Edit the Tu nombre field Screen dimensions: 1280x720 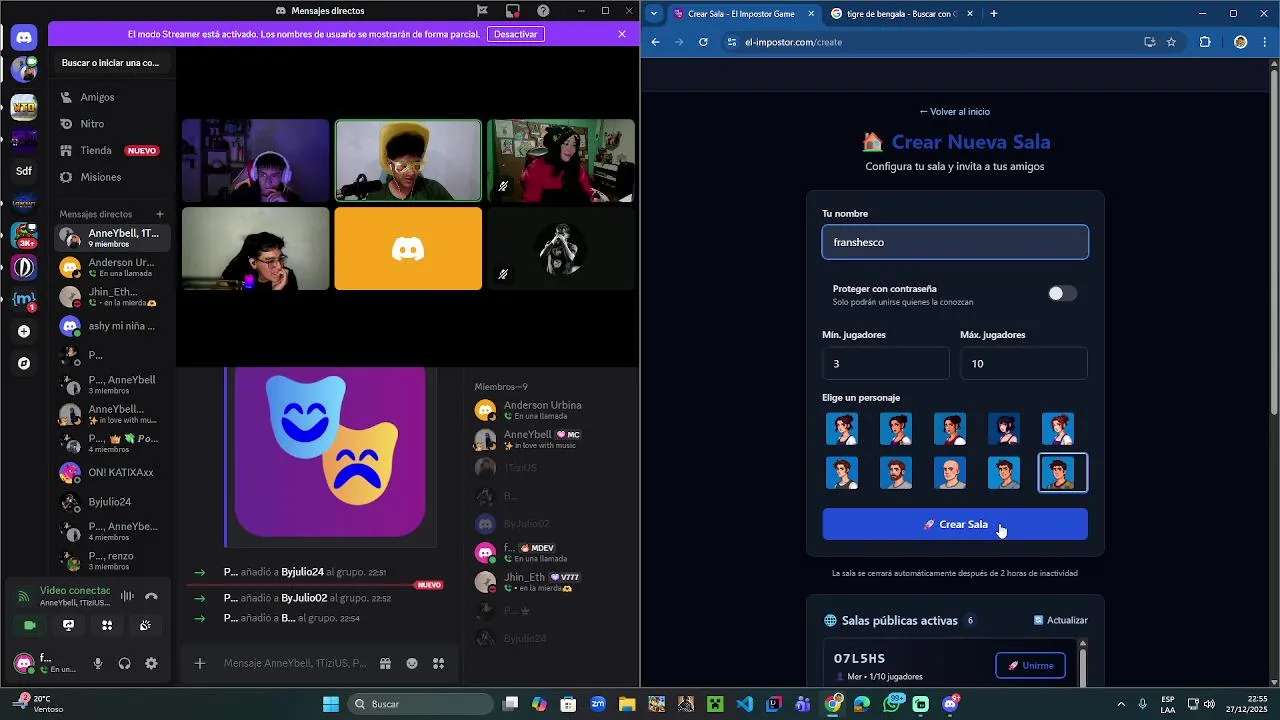click(x=955, y=242)
